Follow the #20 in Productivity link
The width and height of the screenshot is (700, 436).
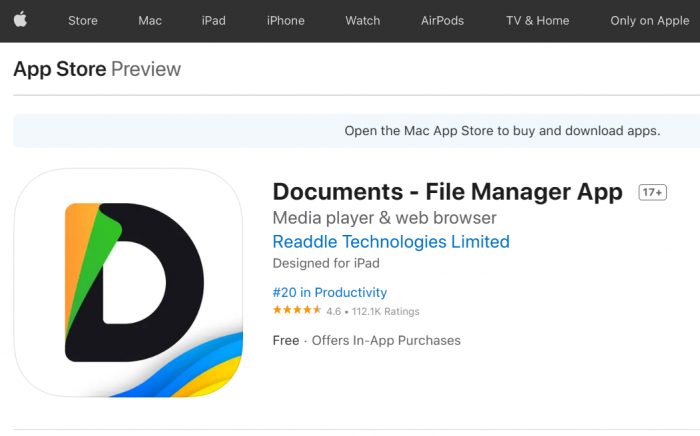329,292
